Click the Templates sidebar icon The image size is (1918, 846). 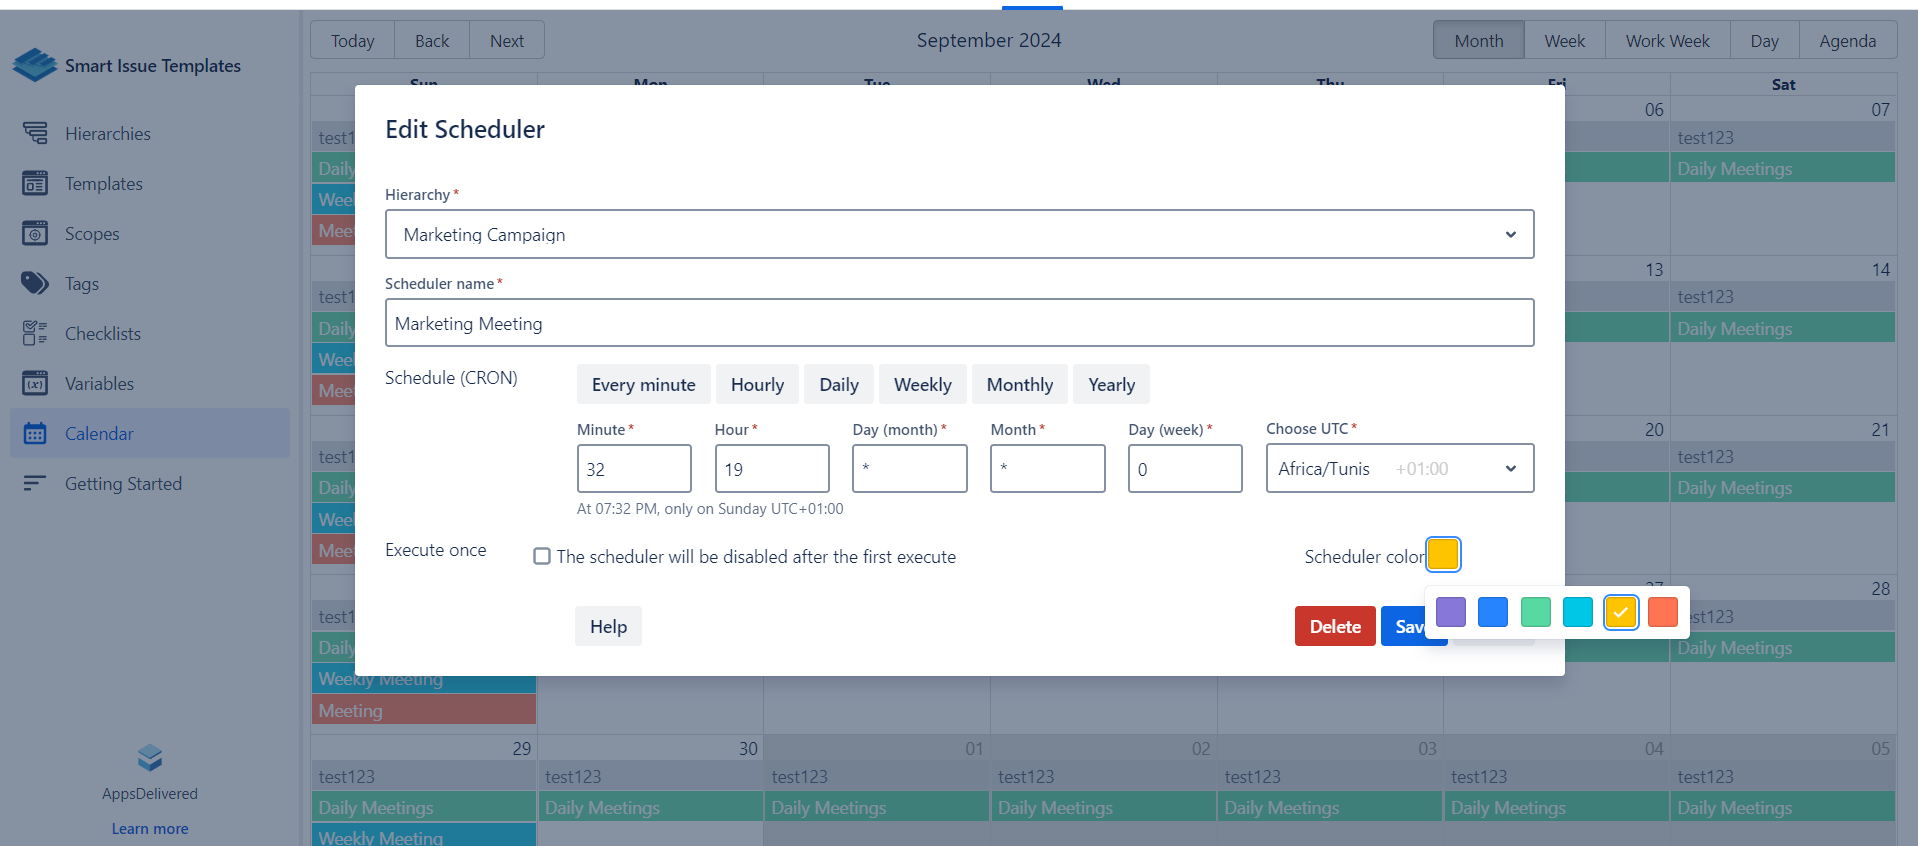[x=35, y=183]
